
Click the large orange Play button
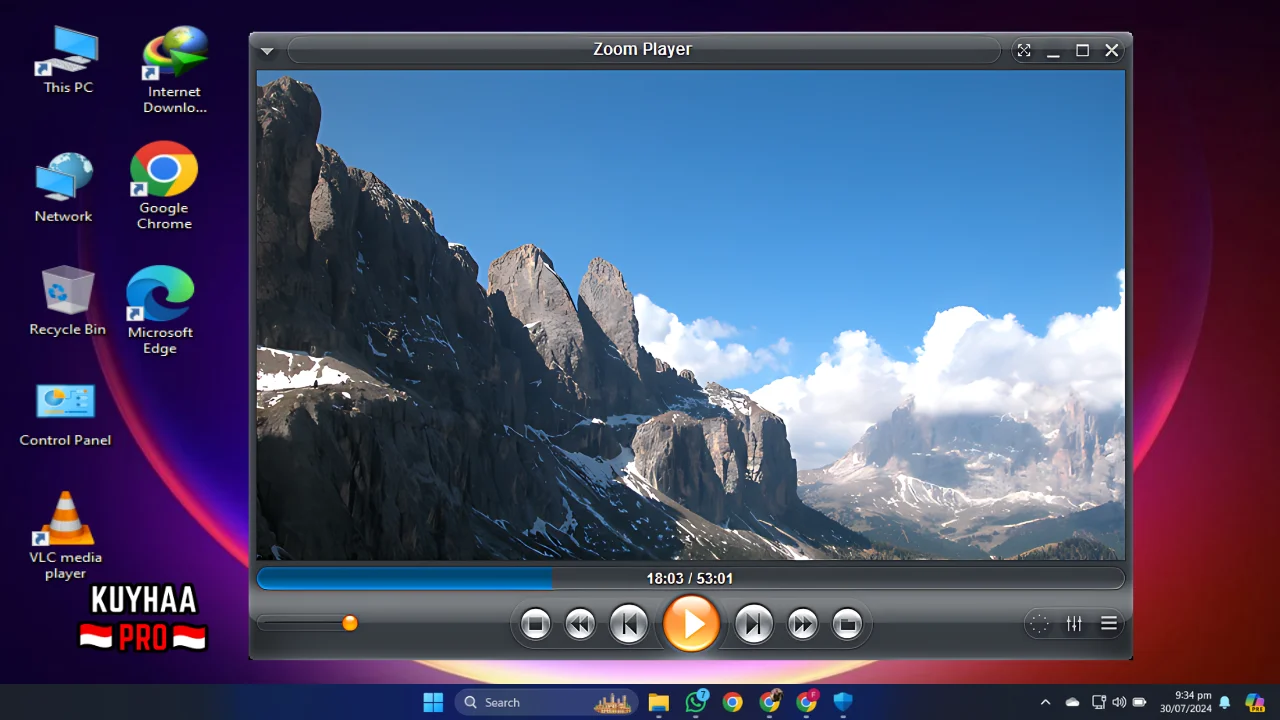coord(691,624)
